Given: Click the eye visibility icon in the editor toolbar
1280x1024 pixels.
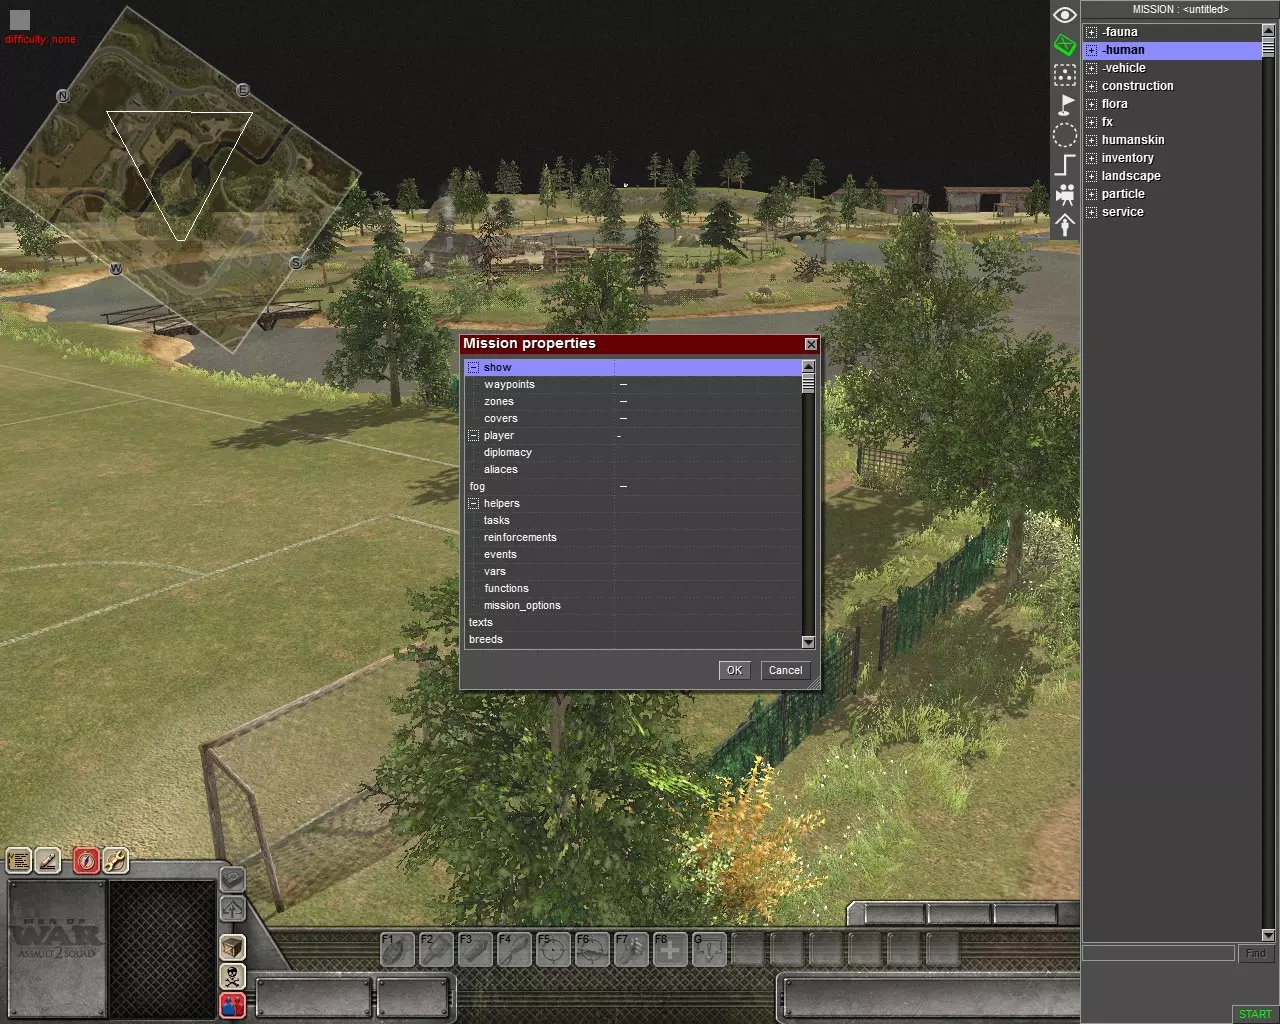Looking at the screenshot, I should coord(1065,15).
